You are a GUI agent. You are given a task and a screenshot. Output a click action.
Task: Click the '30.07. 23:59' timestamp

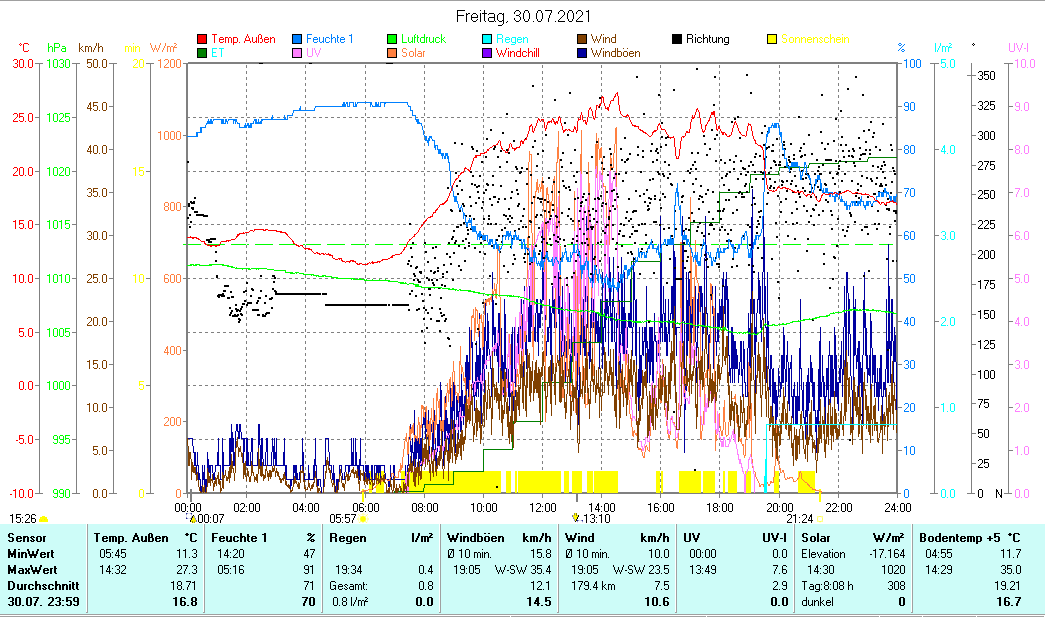point(43,602)
